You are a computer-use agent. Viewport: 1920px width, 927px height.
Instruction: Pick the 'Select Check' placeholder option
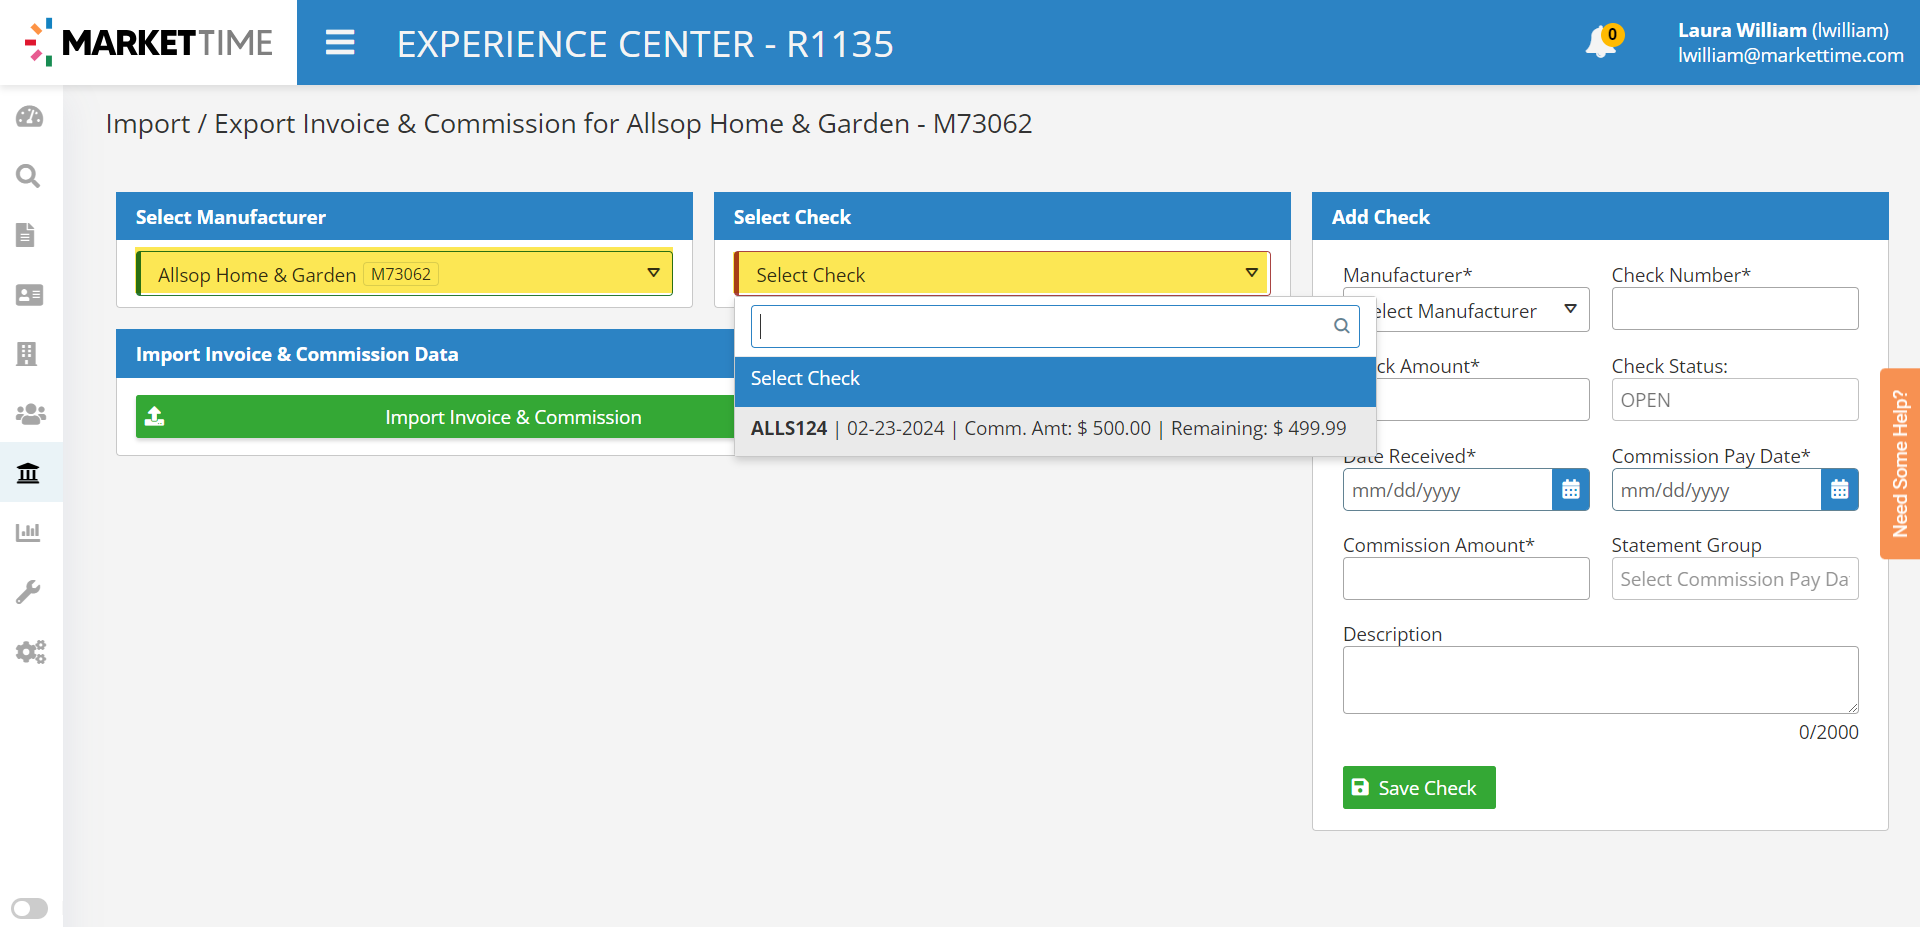[x=1054, y=379]
